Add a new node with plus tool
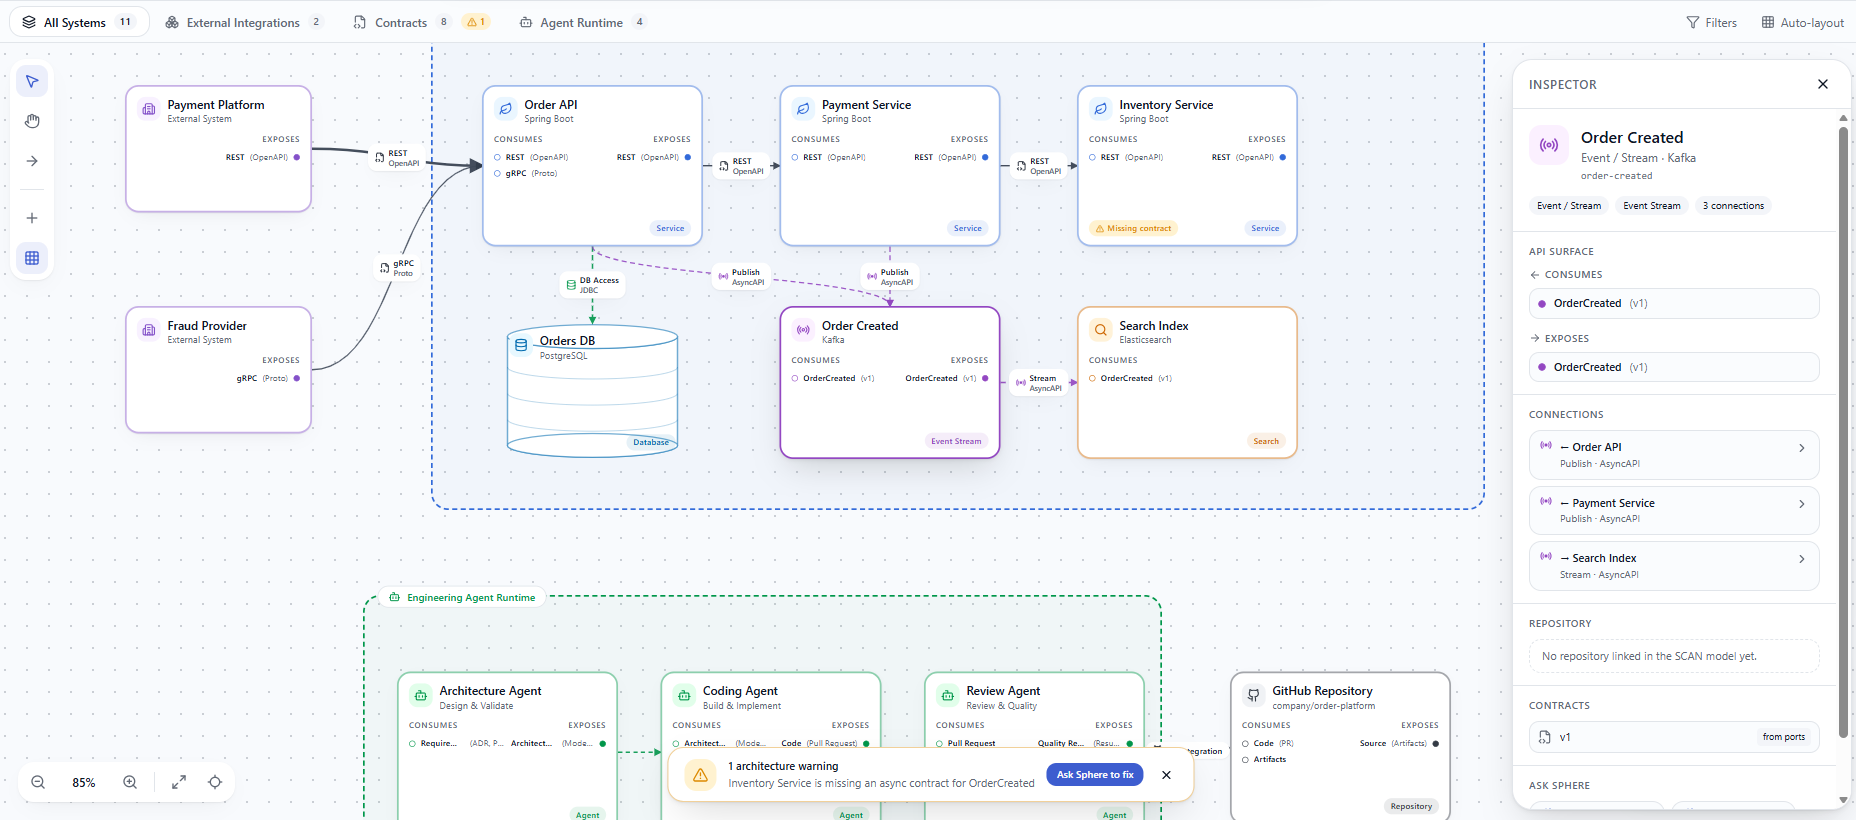Image resolution: width=1856 pixels, height=820 pixels. coord(32,218)
